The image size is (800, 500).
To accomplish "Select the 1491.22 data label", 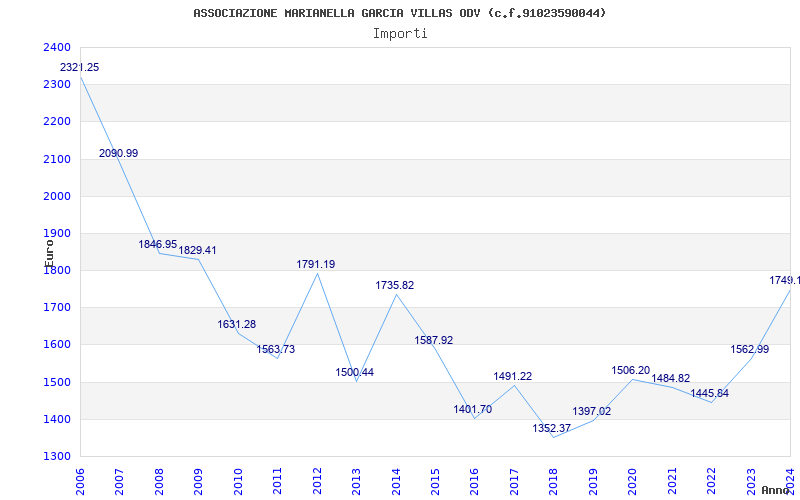I will point(513,377).
